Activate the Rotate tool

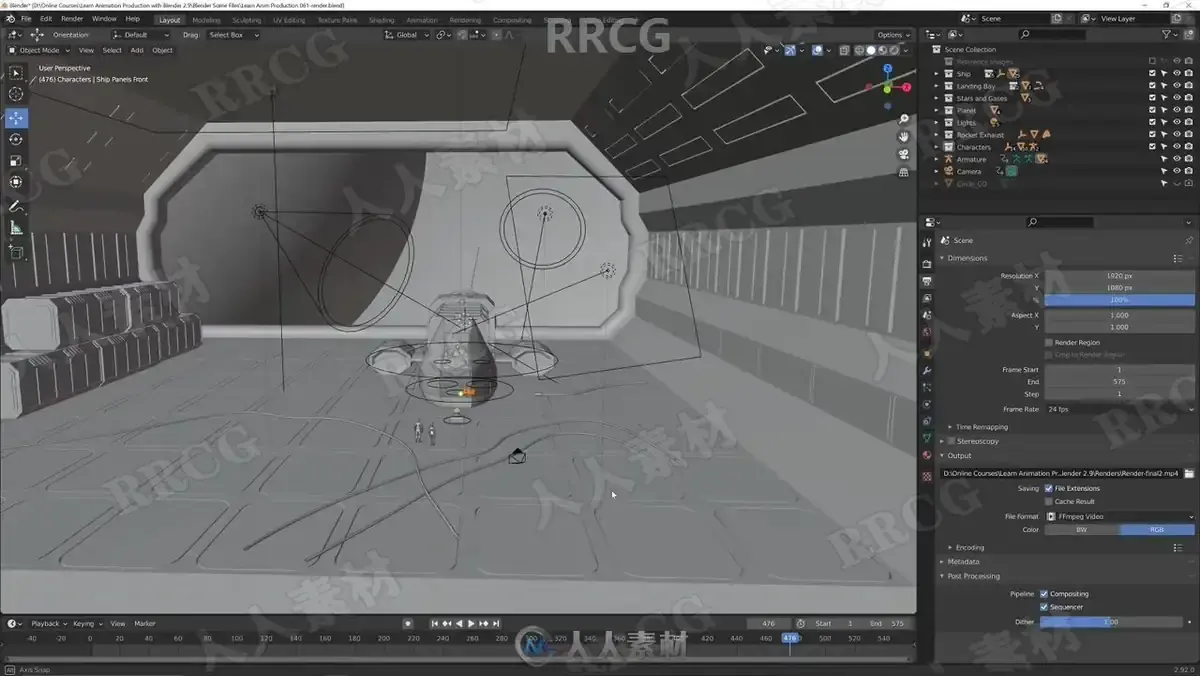click(16, 139)
